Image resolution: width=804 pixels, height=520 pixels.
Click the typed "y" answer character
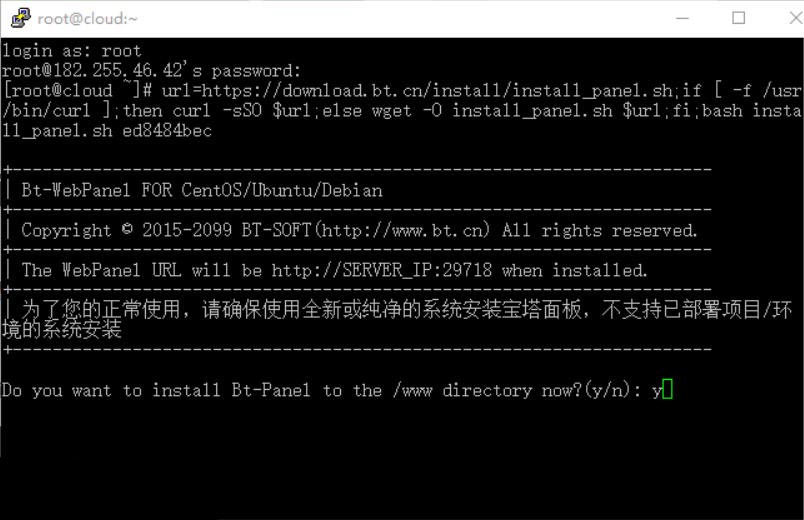[x=657, y=390]
